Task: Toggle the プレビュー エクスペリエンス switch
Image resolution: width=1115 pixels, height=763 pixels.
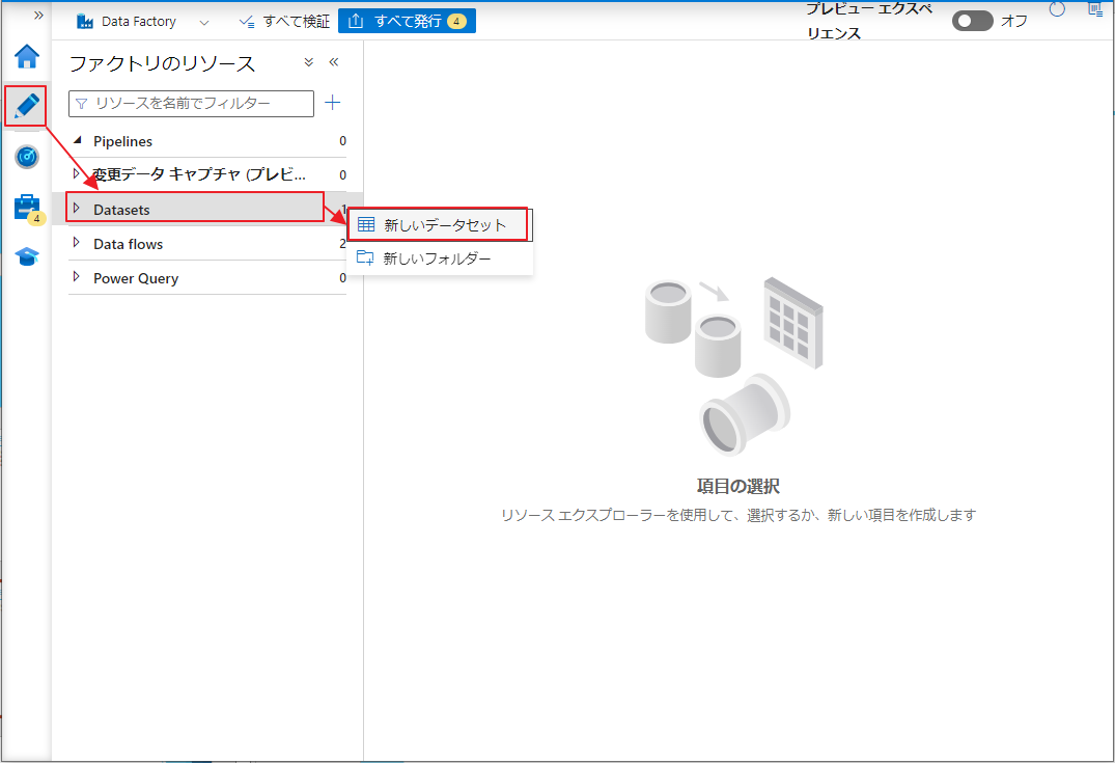Action: (971, 21)
